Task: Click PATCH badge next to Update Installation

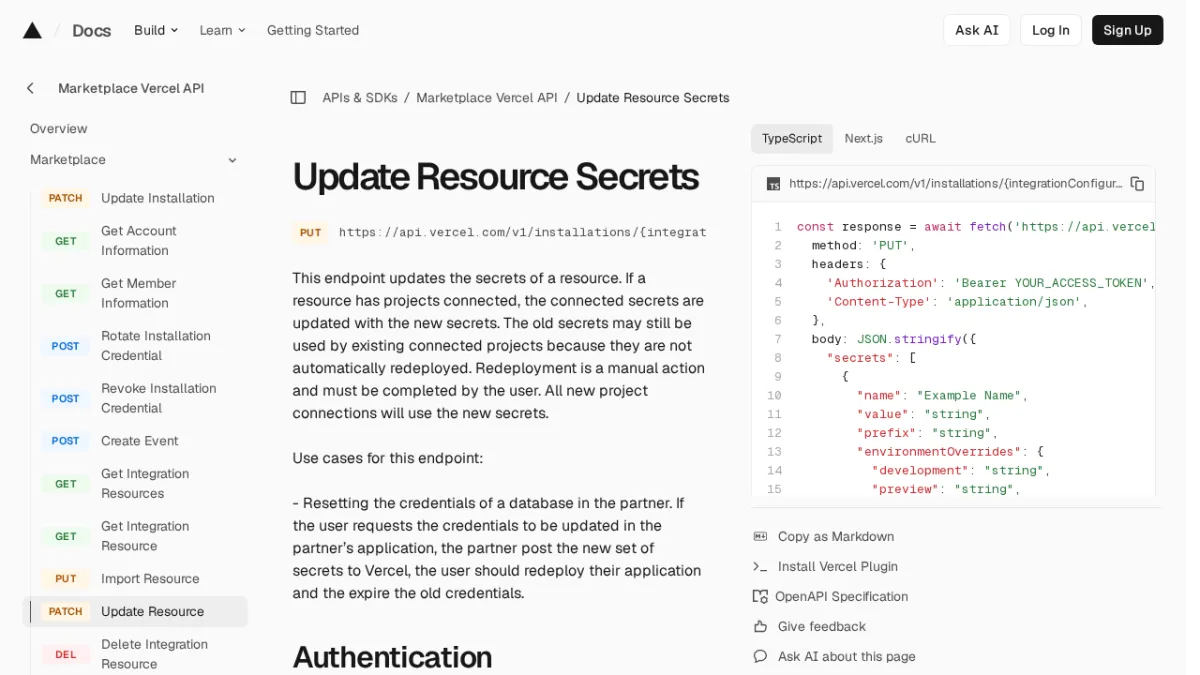Action: click(66, 198)
